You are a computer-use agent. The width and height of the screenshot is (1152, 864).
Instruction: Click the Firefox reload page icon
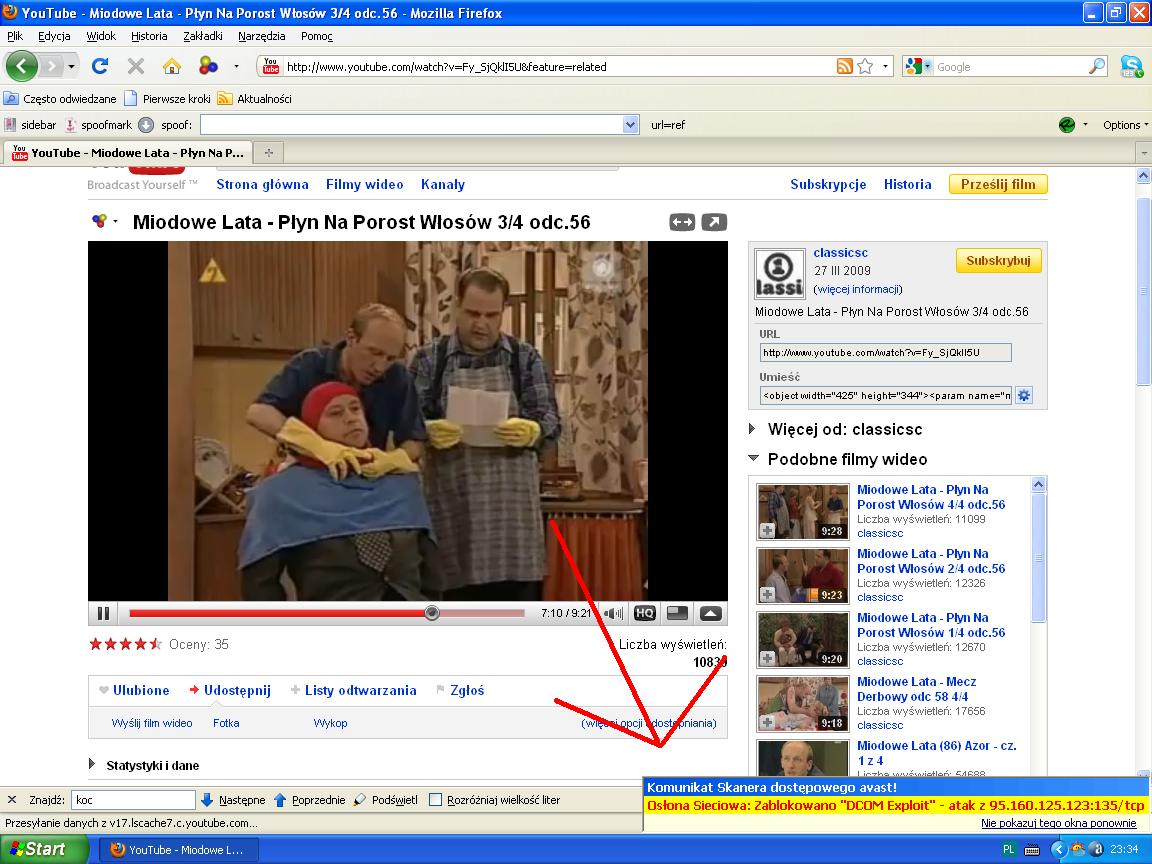click(100, 67)
